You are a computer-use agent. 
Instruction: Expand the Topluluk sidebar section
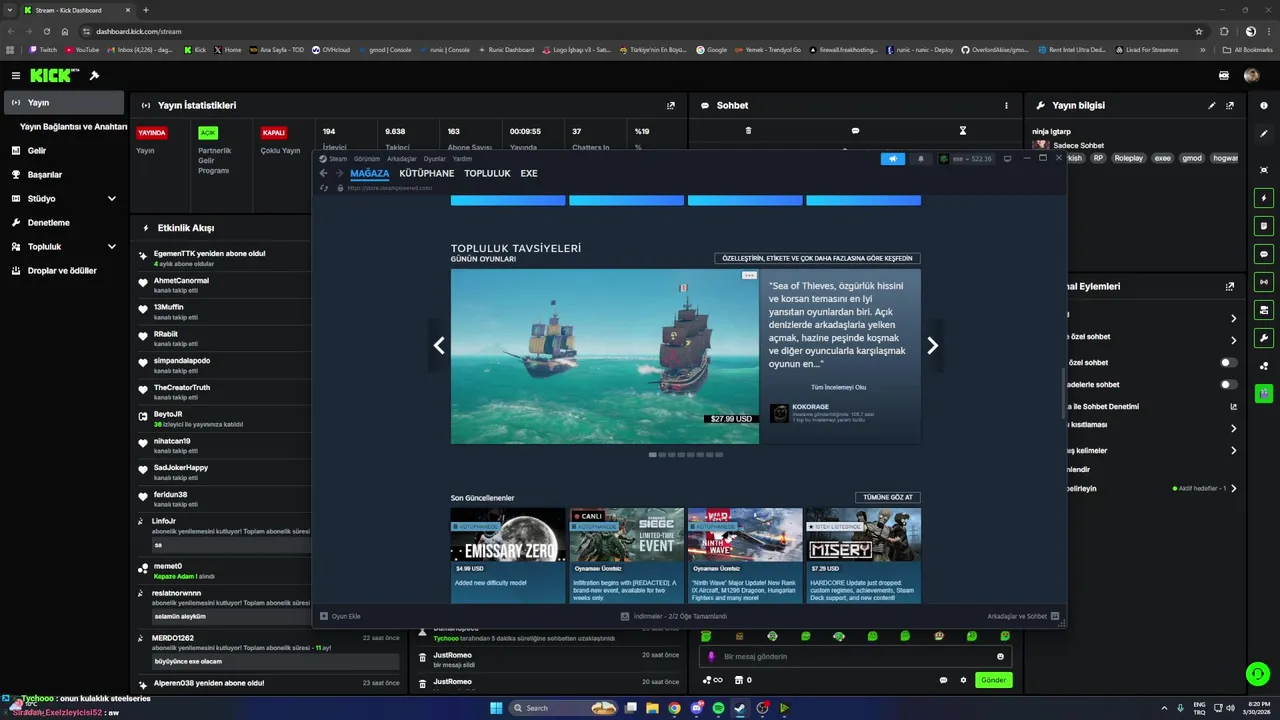[x=112, y=247]
